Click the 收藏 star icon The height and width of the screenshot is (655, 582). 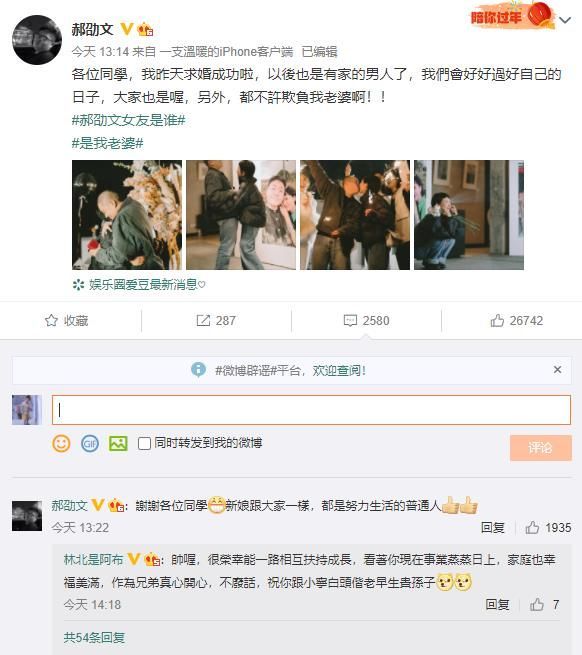[51, 320]
